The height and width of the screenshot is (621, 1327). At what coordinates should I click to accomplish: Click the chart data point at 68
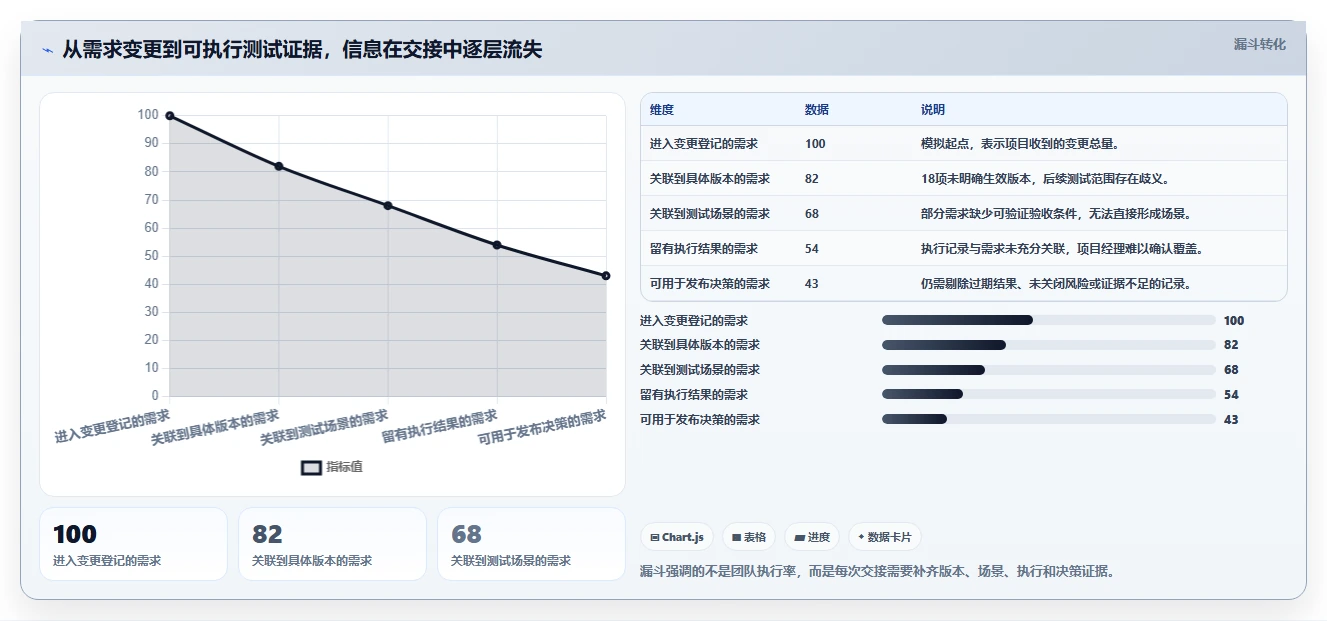click(388, 206)
